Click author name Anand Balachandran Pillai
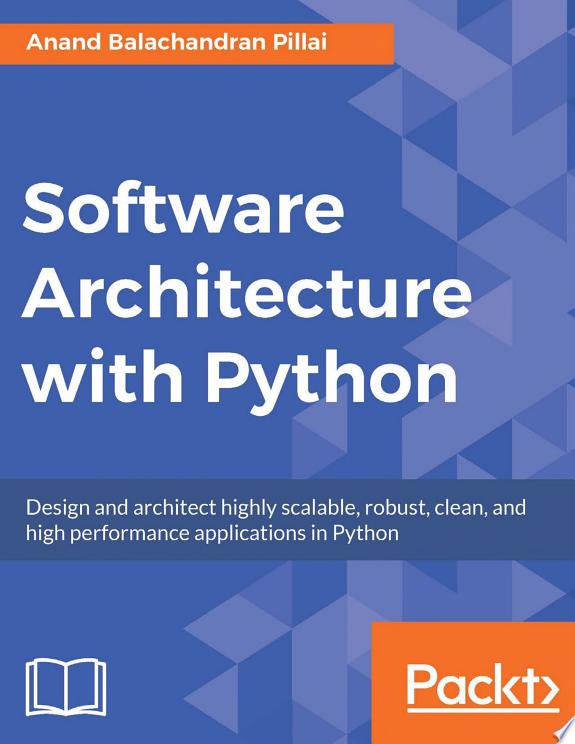The width and height of the screenshot is (575, 744). pyautogui.click(x=176, y=42)
